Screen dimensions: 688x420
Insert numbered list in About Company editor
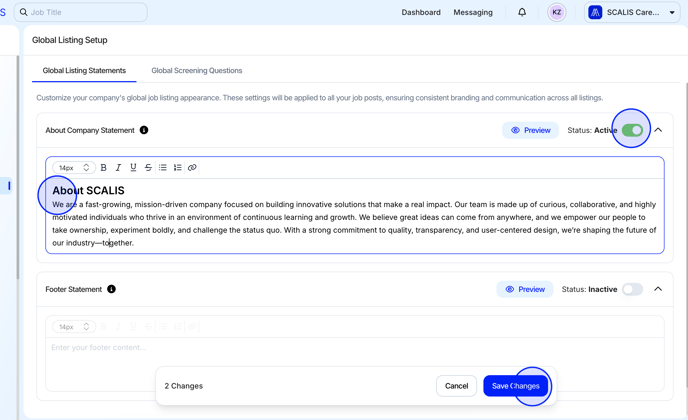point(178,168)
